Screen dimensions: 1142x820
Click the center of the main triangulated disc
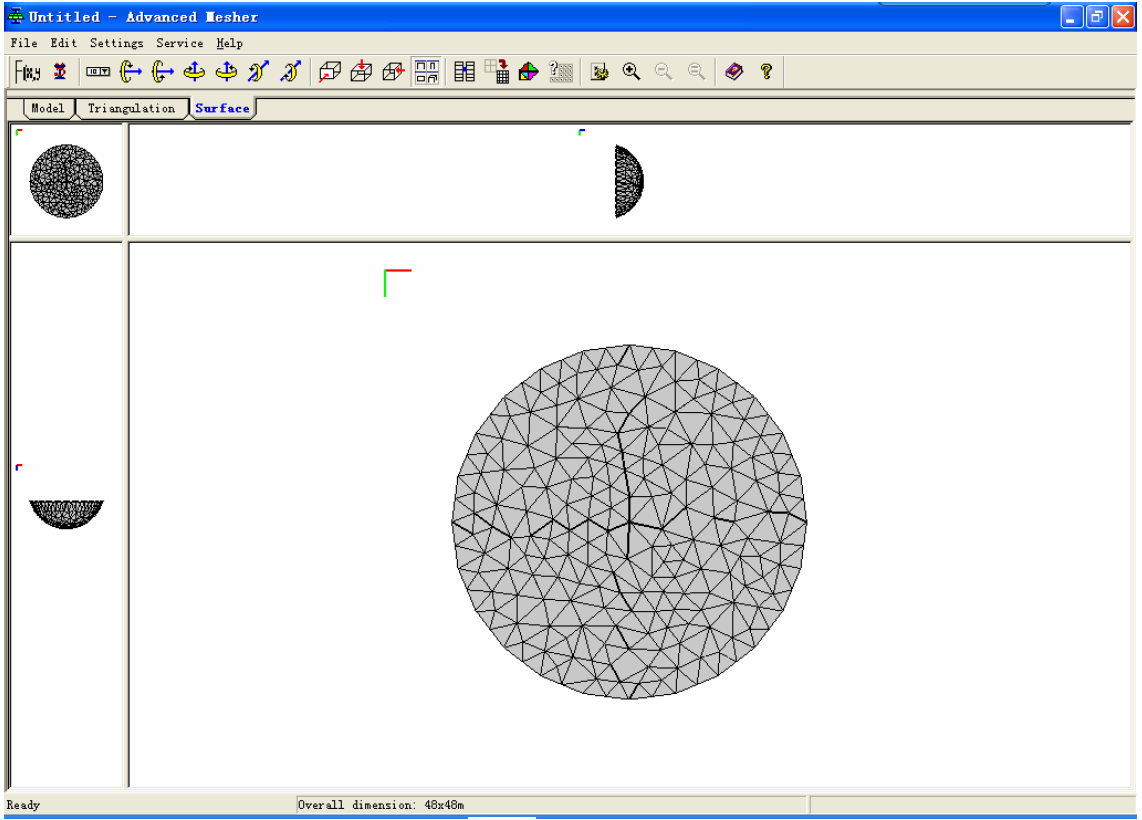(629, 521)
